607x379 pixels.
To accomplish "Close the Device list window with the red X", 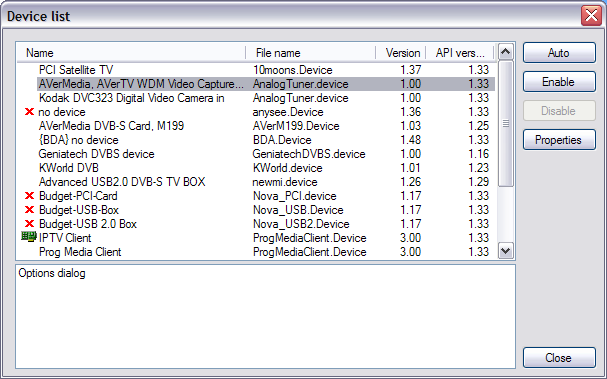I will pyautogui.click(x=591, y=16).
